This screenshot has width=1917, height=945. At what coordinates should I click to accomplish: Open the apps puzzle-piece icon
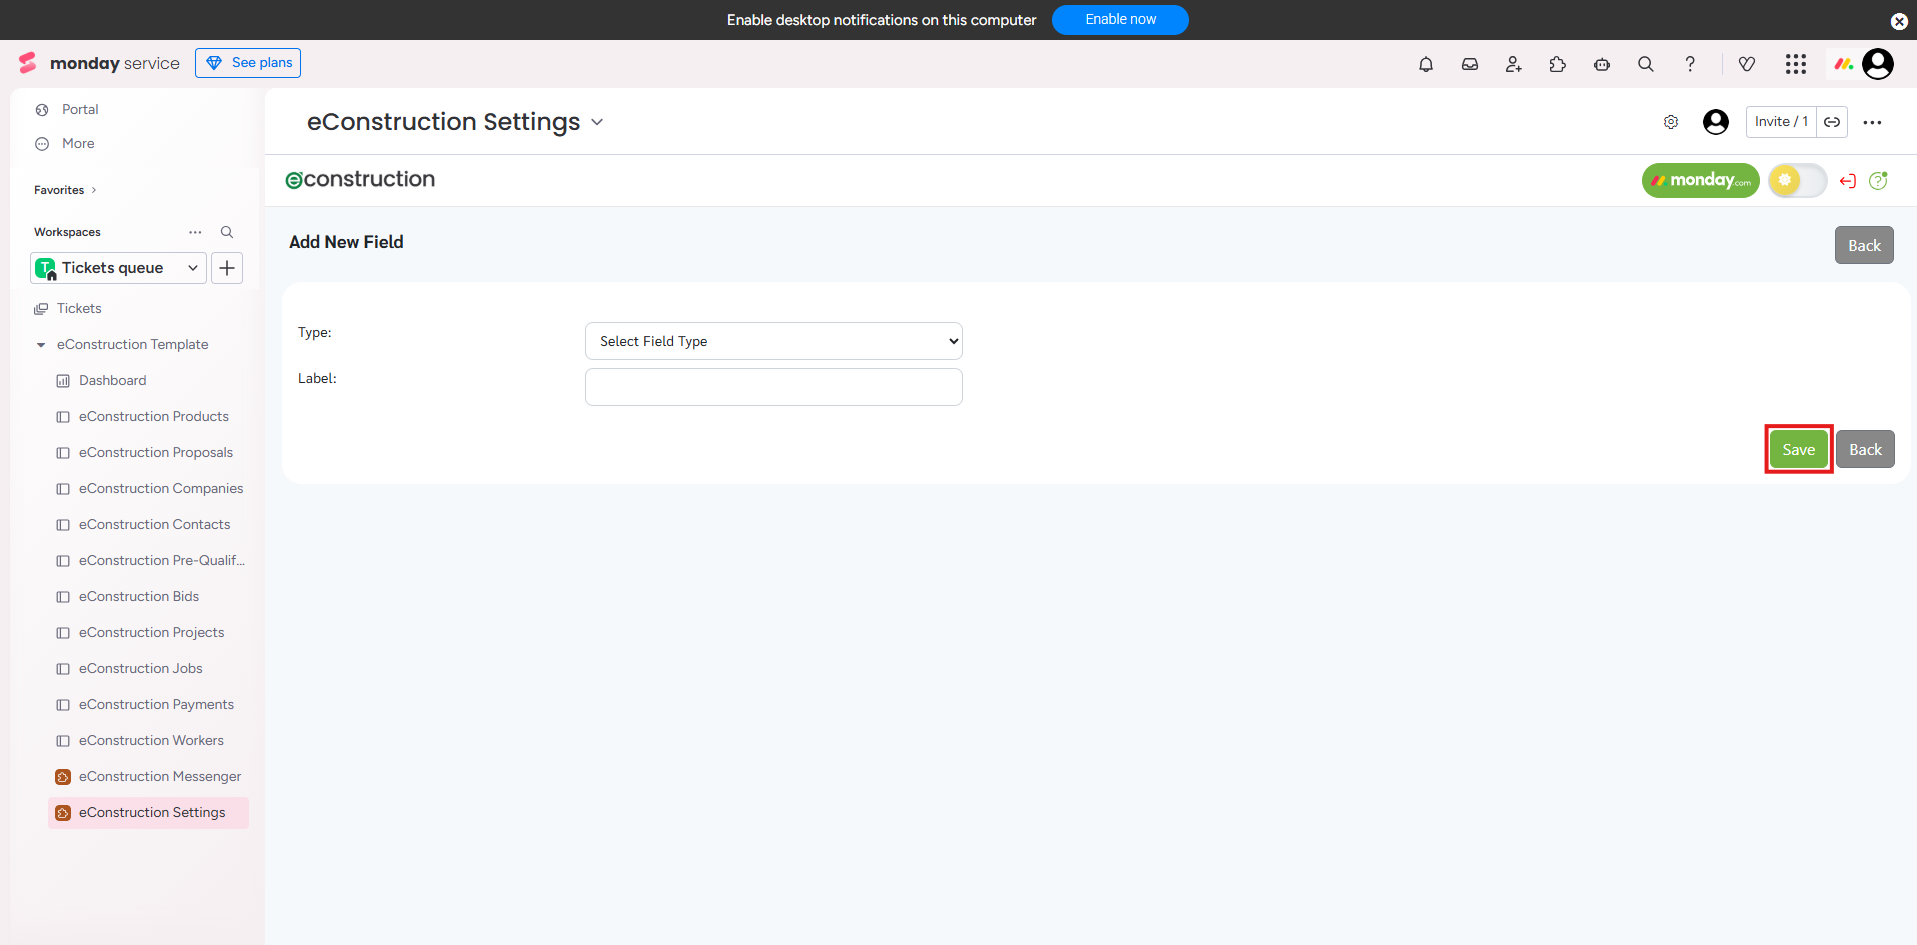click(x=1557, y=64)
